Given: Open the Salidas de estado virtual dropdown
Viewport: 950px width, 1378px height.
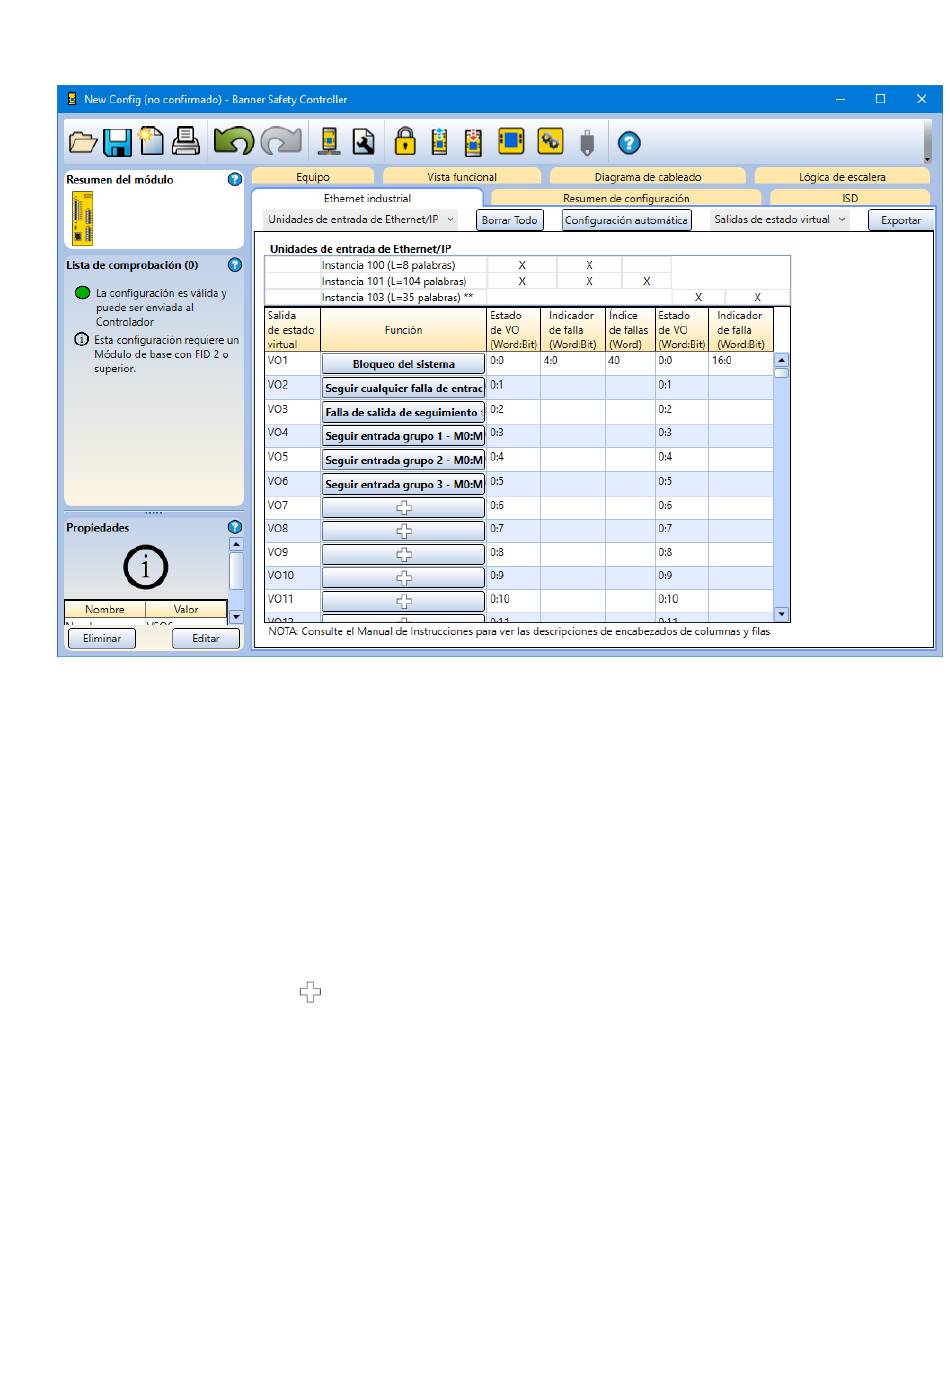Looking at the screenshot, I should (780, 220).
